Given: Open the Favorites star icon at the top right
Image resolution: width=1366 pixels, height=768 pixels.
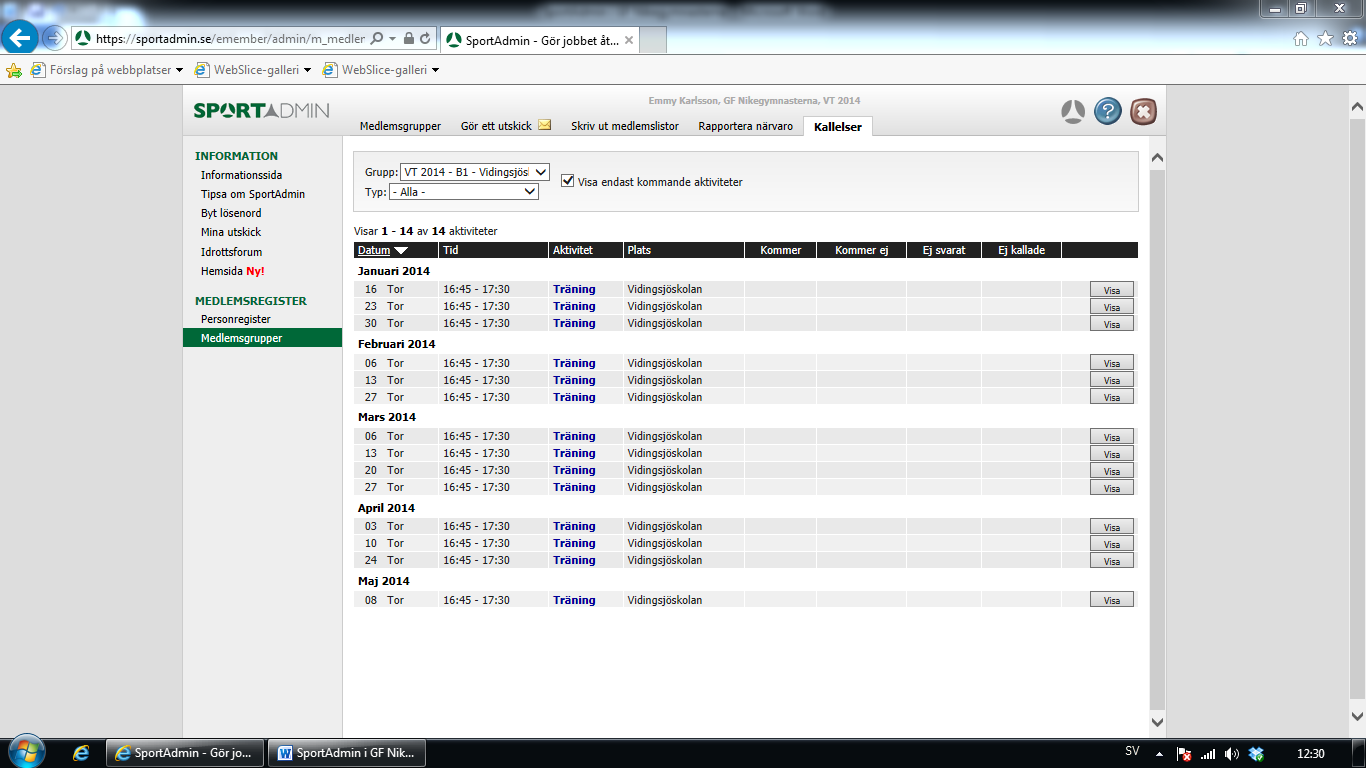Looking at the screenshot, I should pyautogui.click(x=1325, y=38).
